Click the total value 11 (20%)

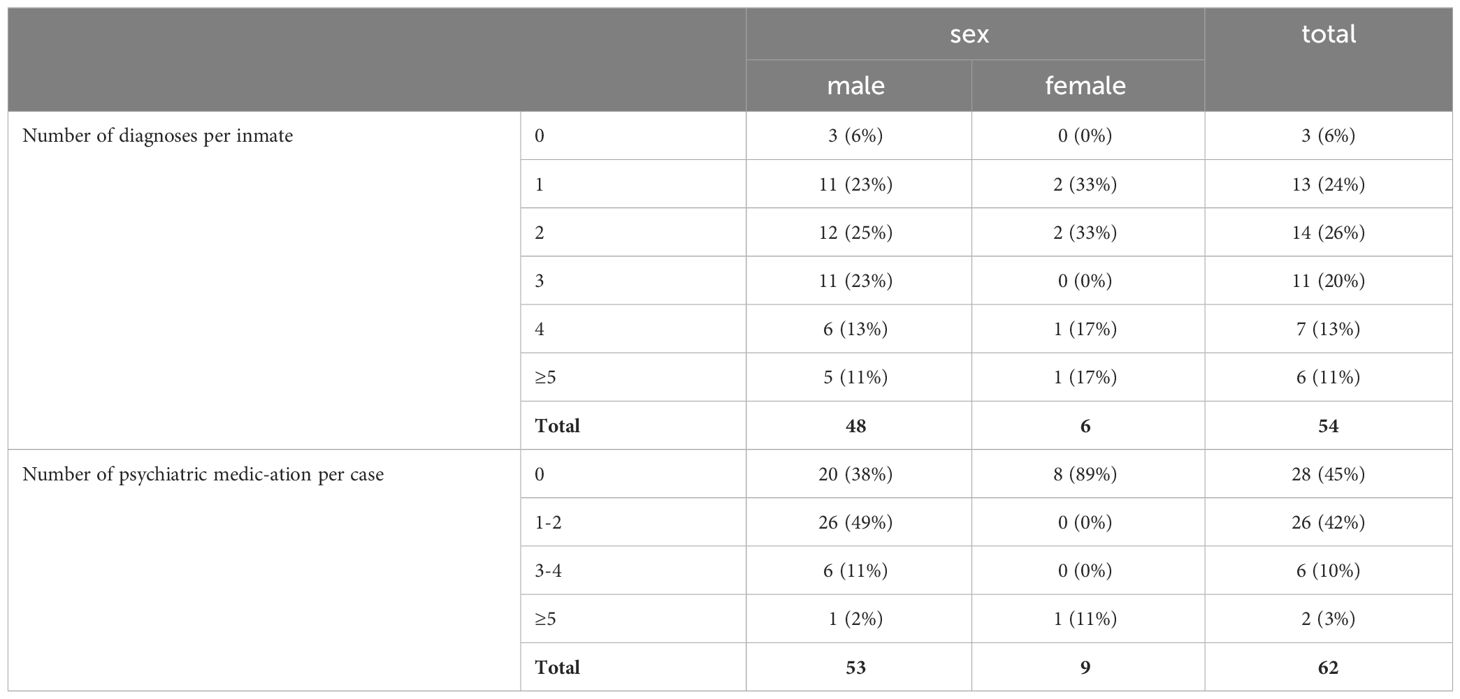pos(1328,281)
